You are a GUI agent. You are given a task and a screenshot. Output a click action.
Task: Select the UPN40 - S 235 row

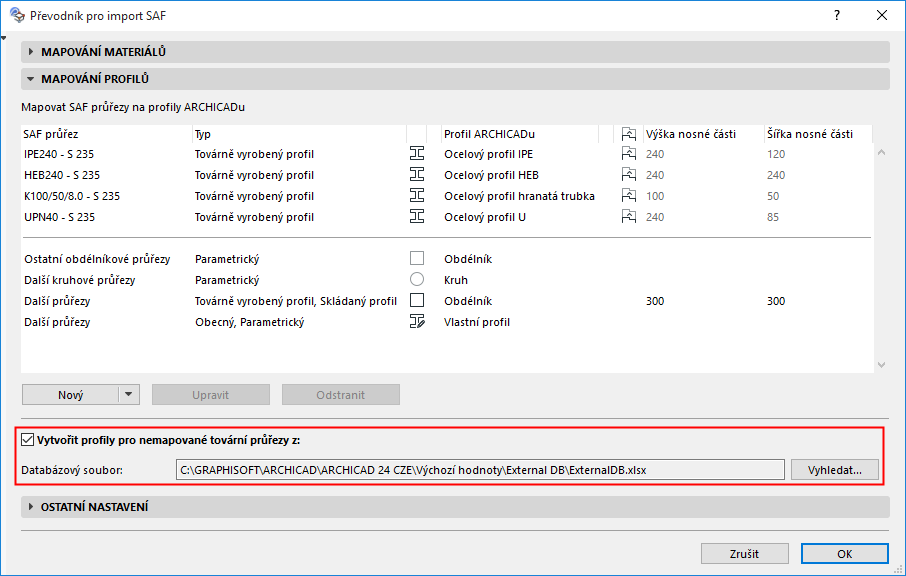pos(446,217)
